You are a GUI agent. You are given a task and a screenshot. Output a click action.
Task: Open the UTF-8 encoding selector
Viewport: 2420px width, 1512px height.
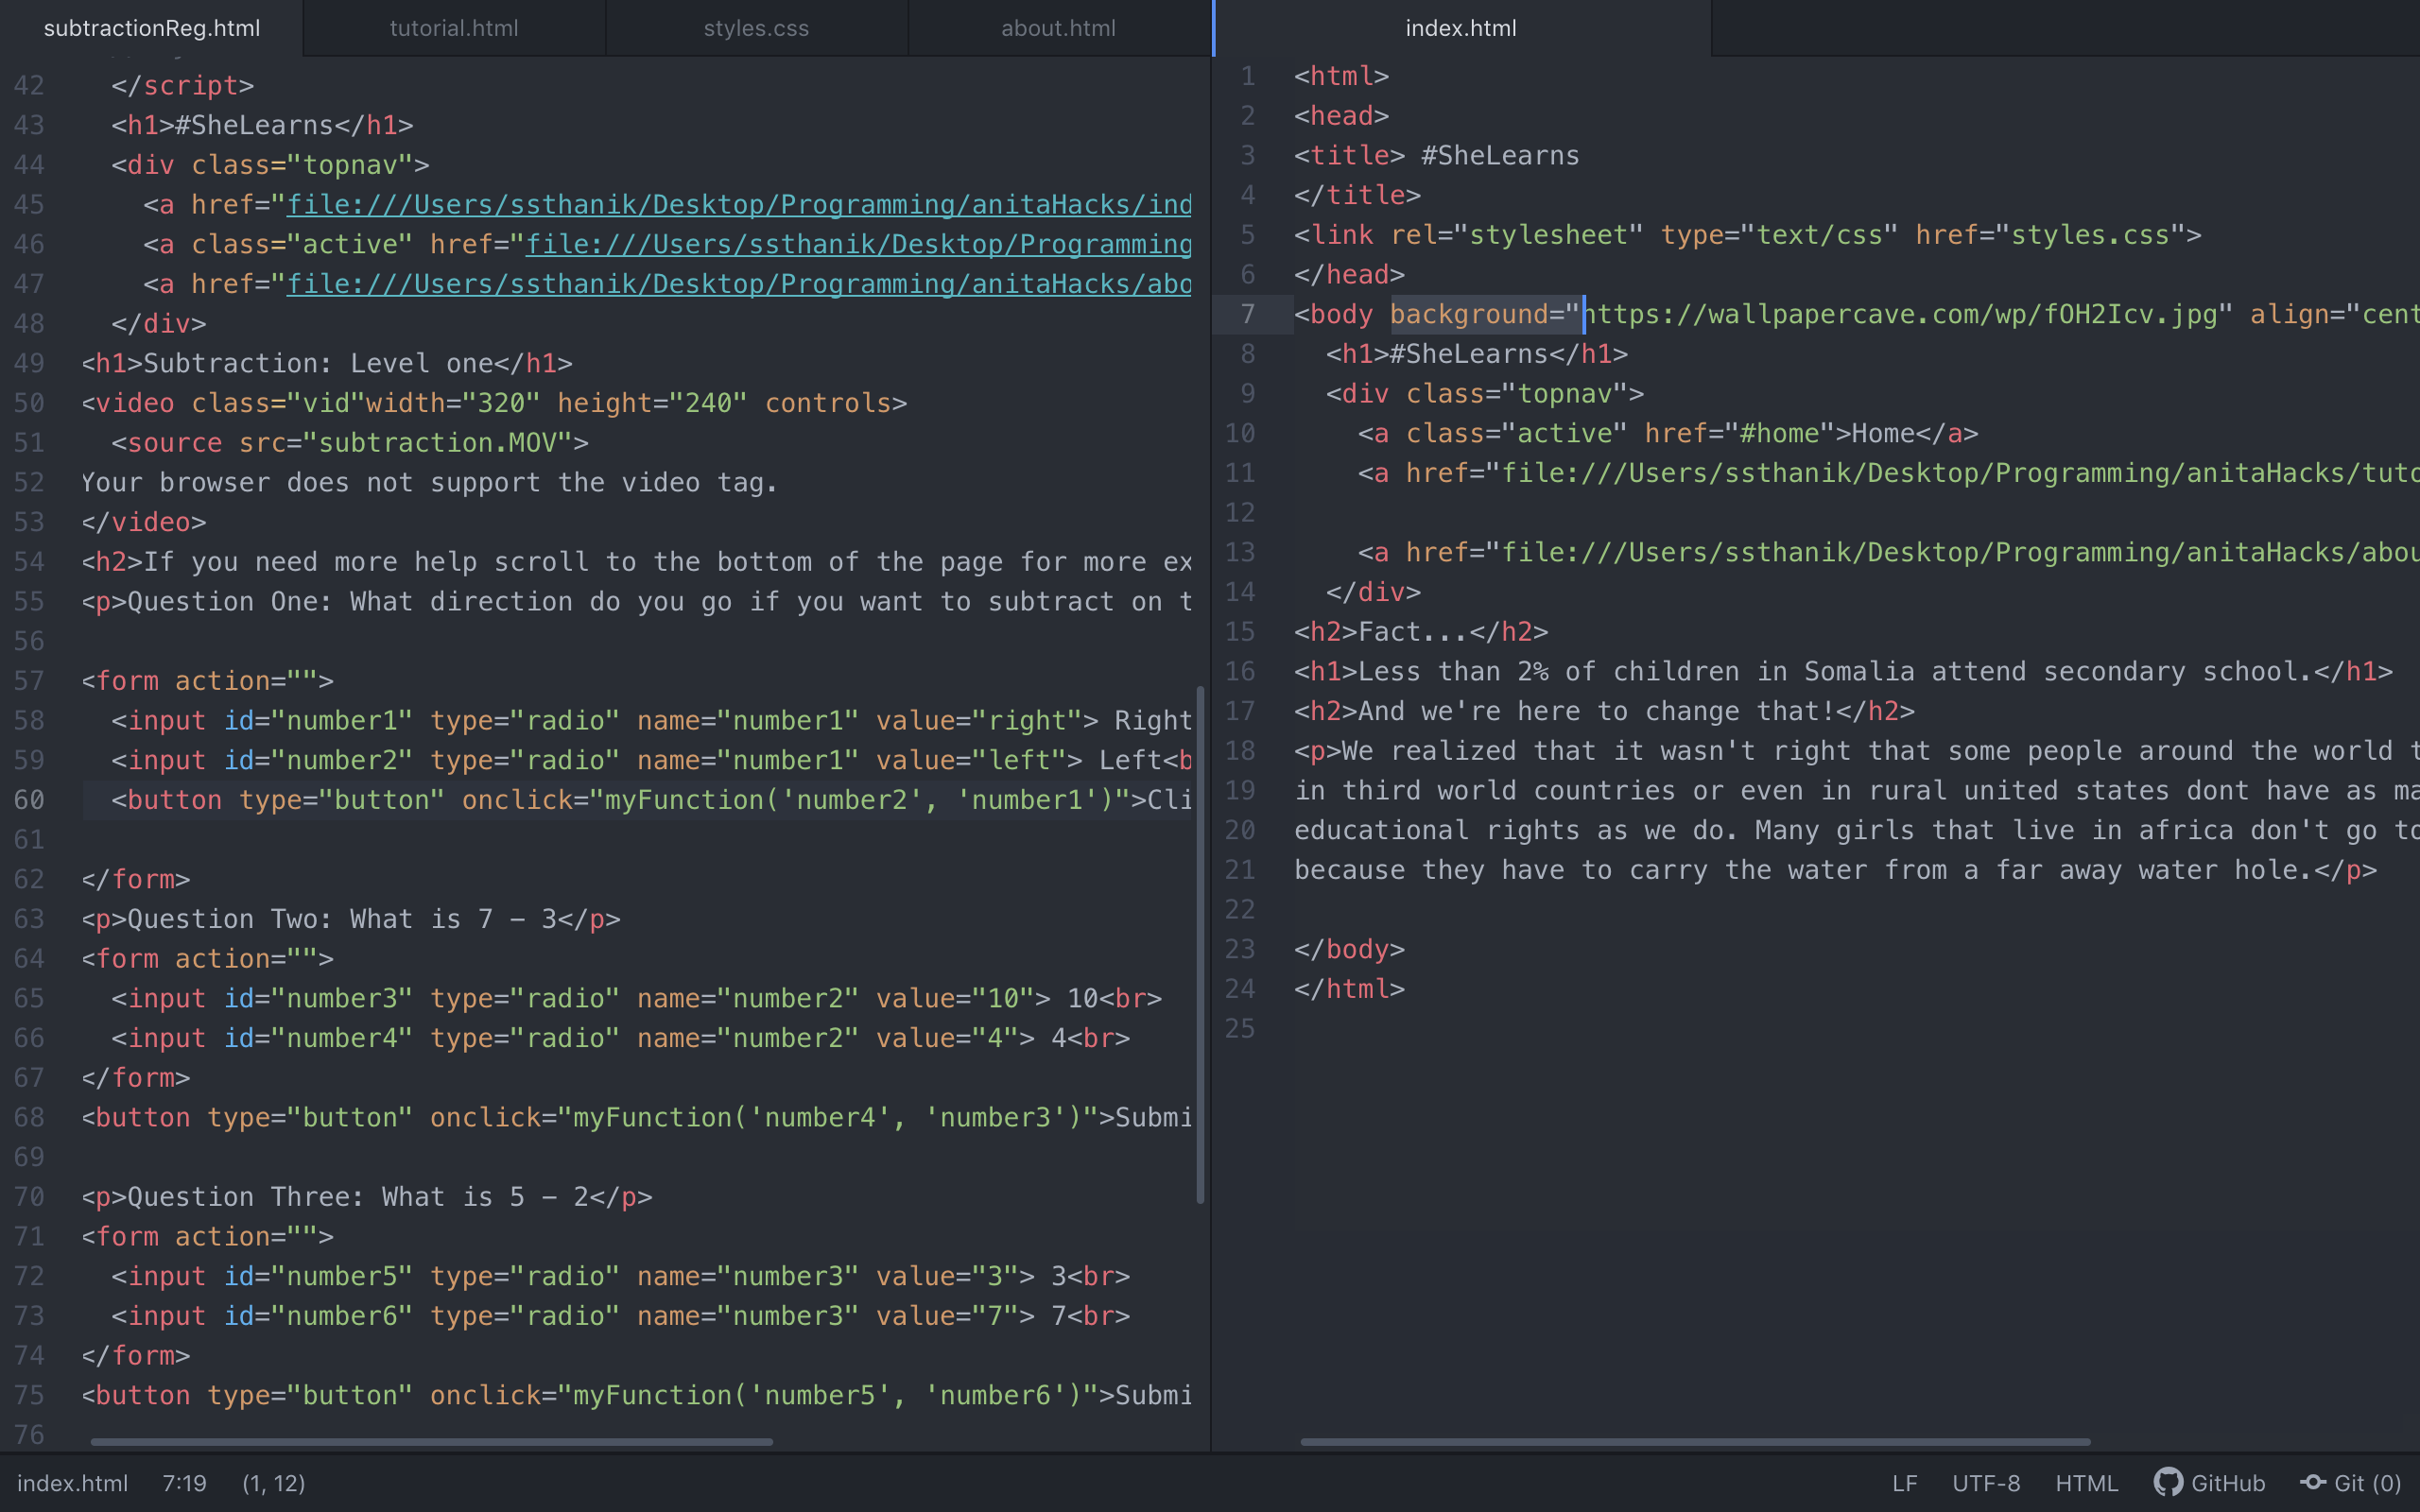coord(1986,1483)
